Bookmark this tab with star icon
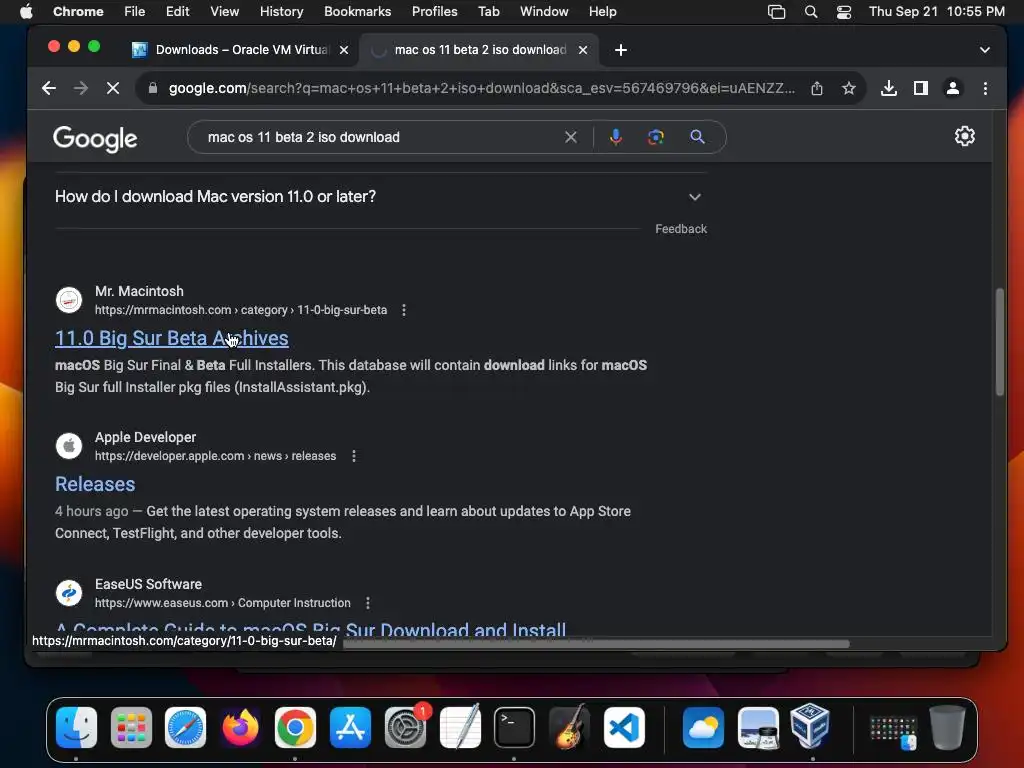The height and width of the screenshot is (768, 1024). point(848,88)
